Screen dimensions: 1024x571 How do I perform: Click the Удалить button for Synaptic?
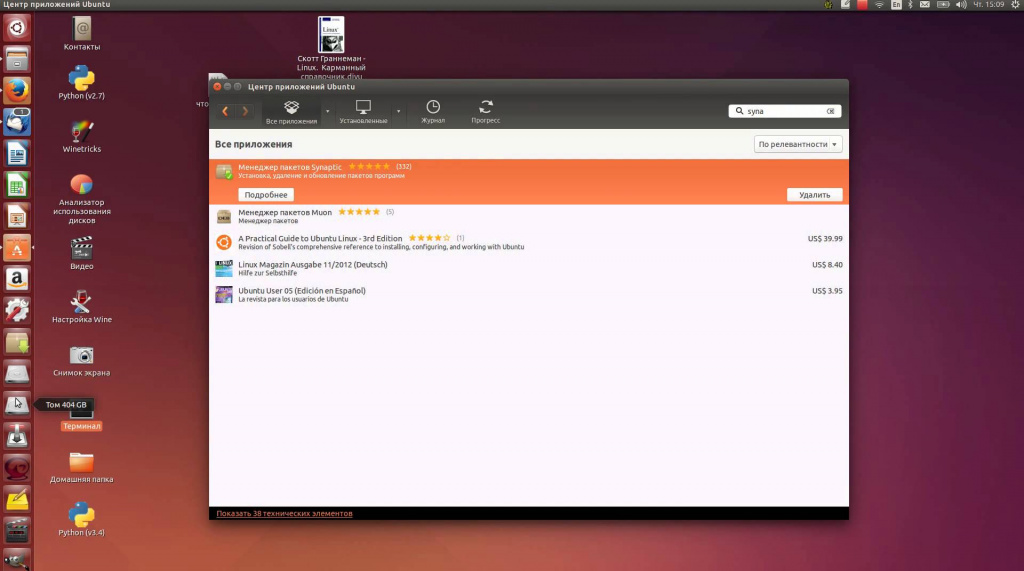(x=814, y=195)
